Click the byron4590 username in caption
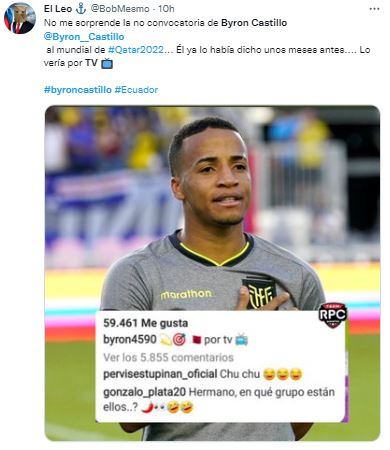Image resolution: width=390 pixels, height=450 pixels. [130, 339]
